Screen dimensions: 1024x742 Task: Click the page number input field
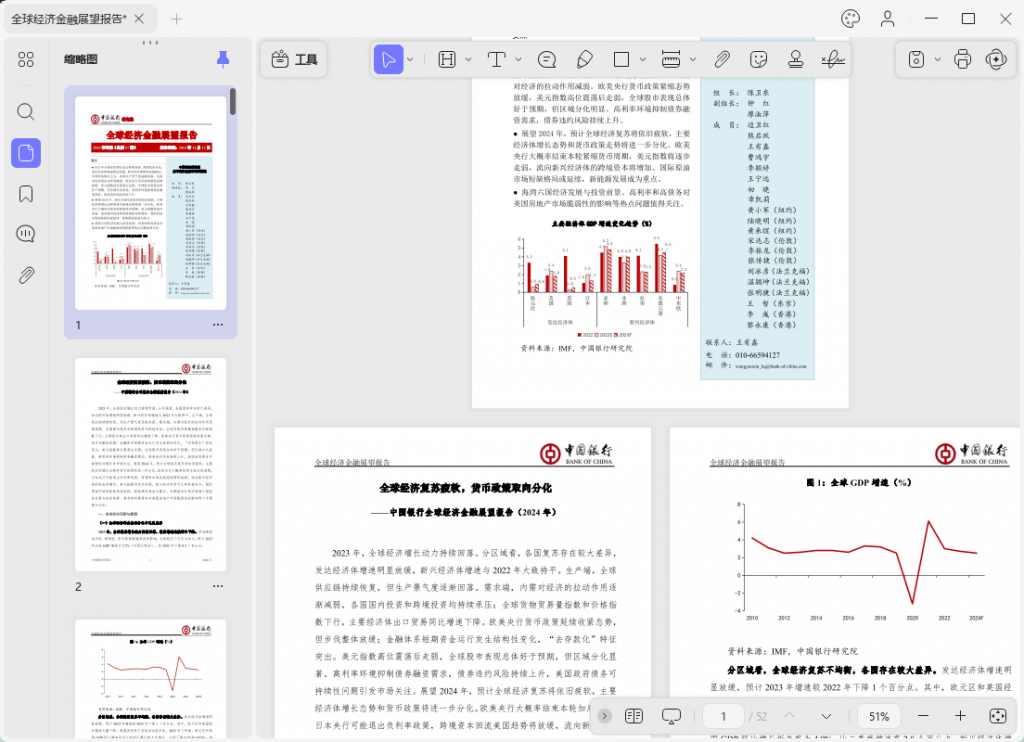(724, 716)
